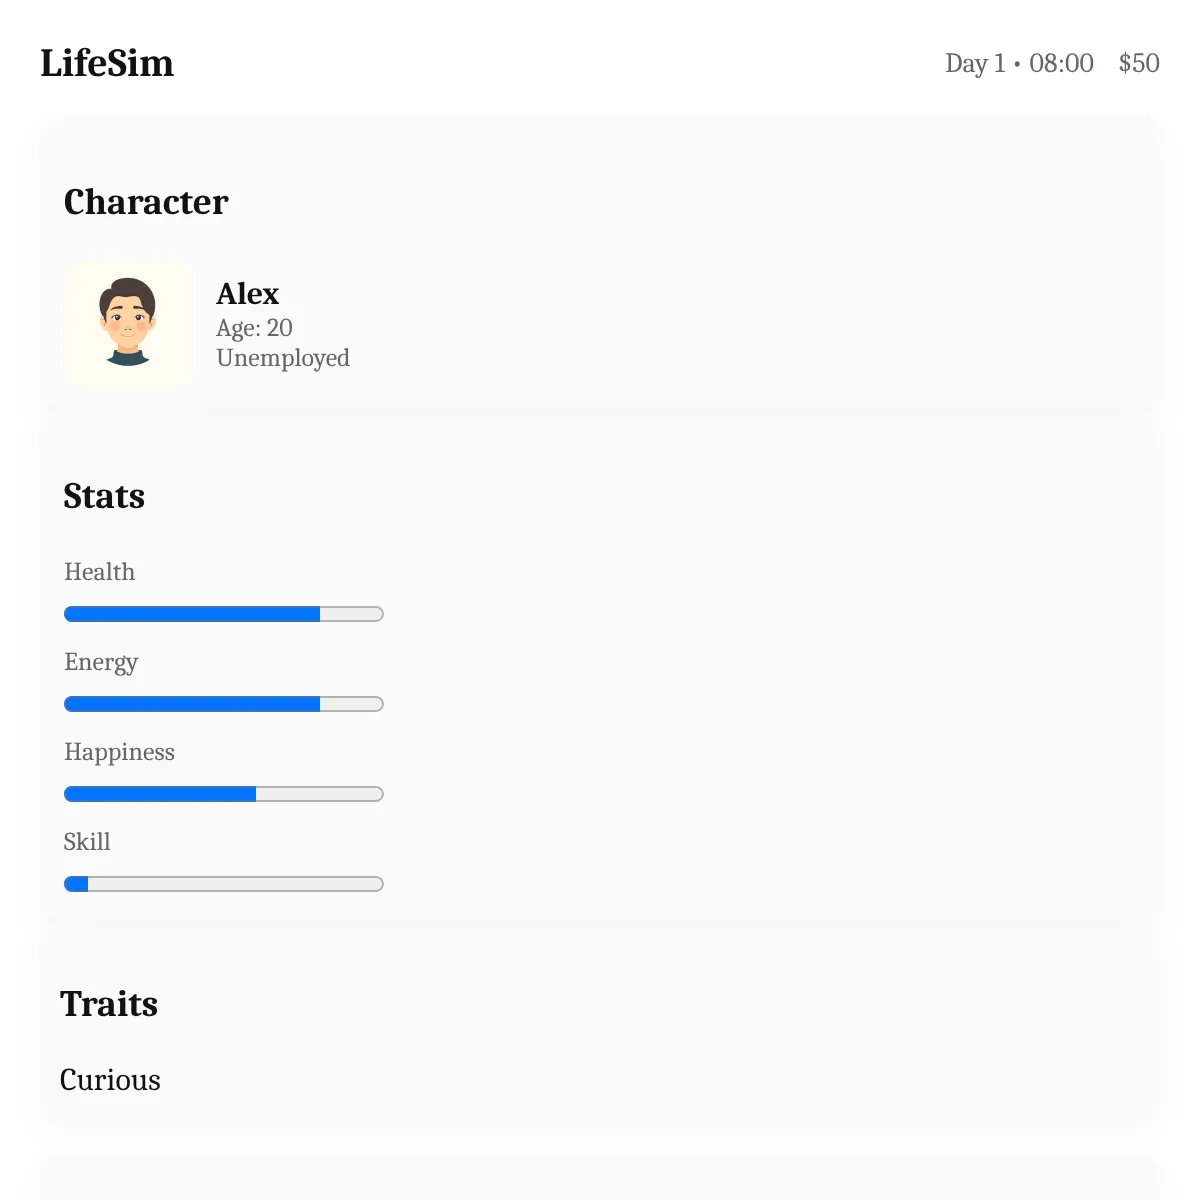The image size is (1200, 1200).
Task: Click the Character section heading
Action: pyautogui.click(x=146, y=202)
